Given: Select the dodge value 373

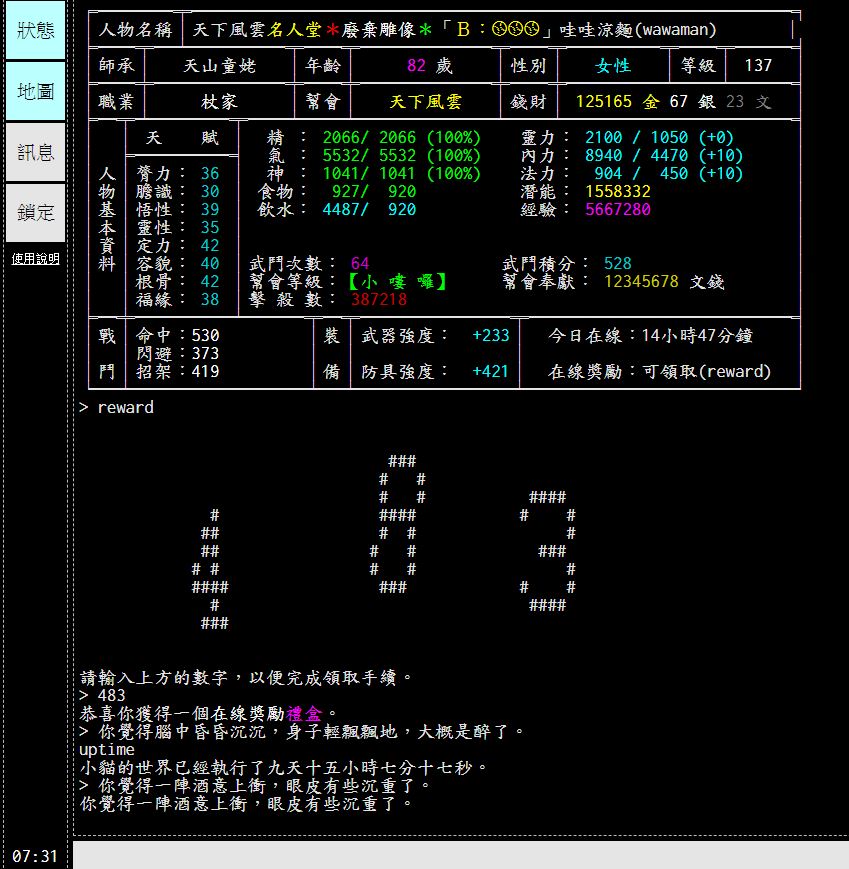Looking at the screenshot, I should coord(206,354).
